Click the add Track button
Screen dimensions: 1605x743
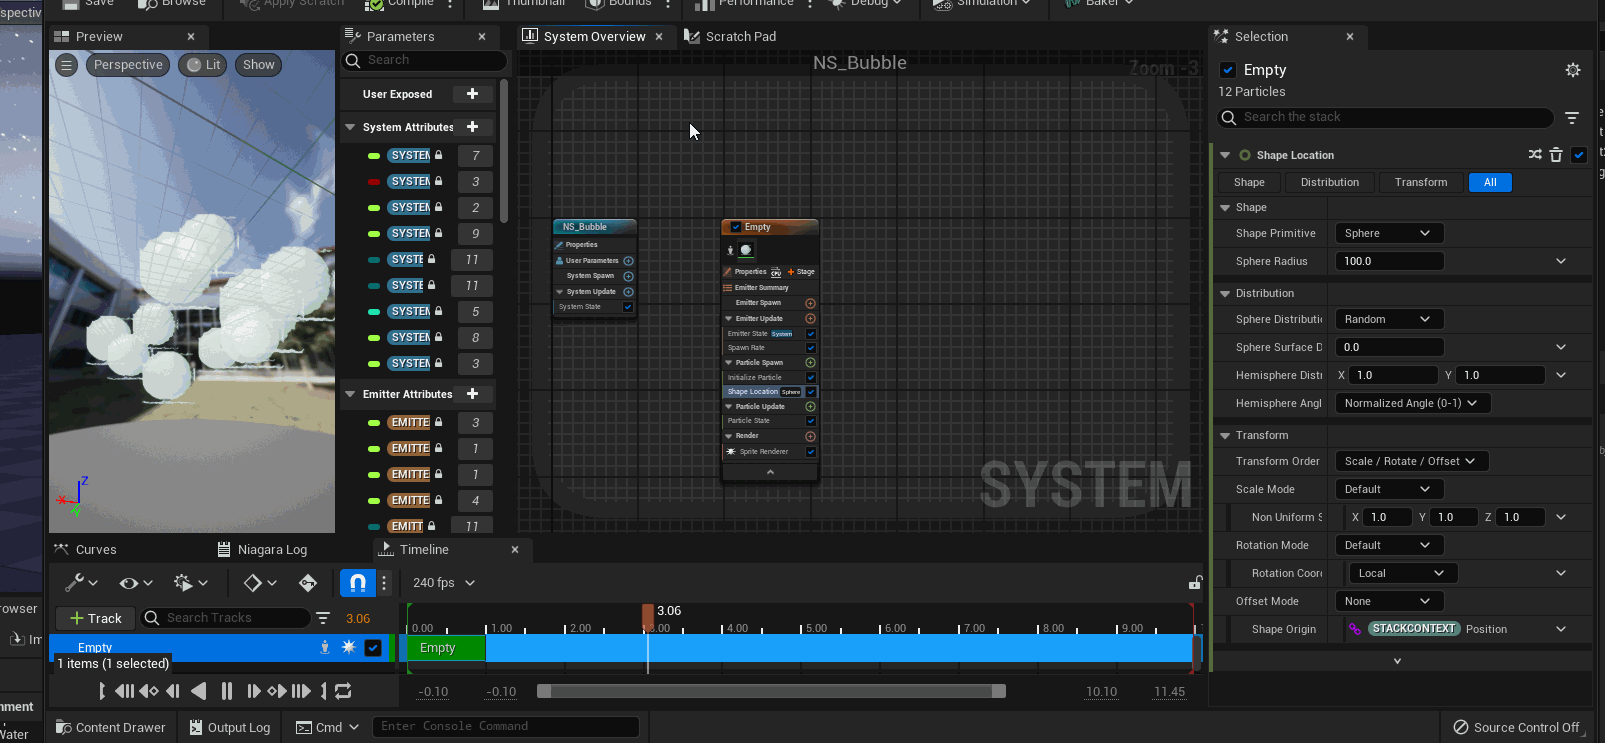click(x=96, y=618)
